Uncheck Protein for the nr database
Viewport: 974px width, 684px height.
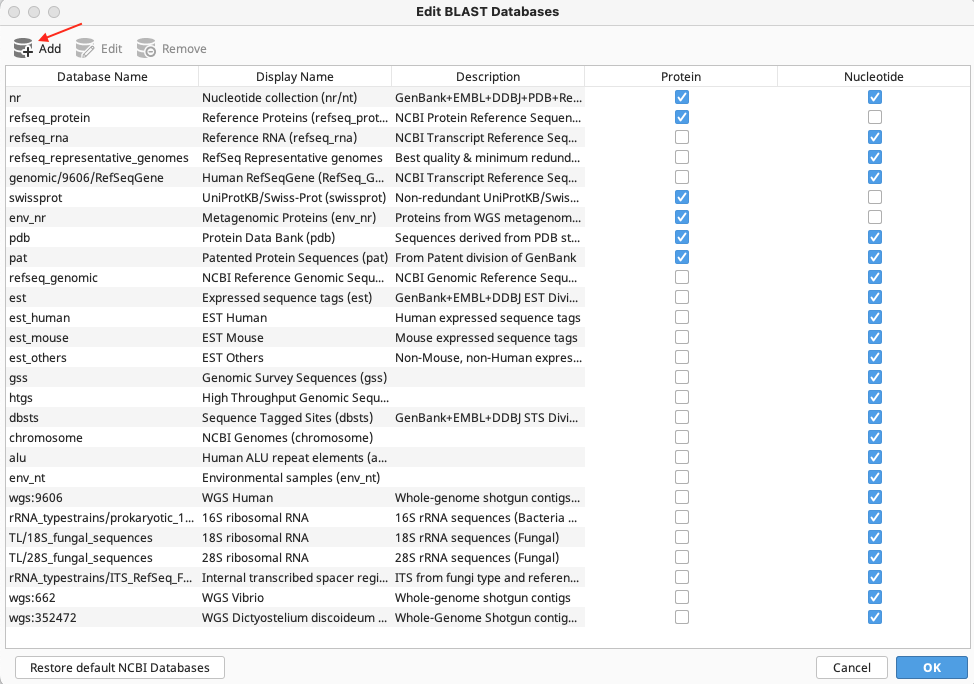click(x=681, y=97)
